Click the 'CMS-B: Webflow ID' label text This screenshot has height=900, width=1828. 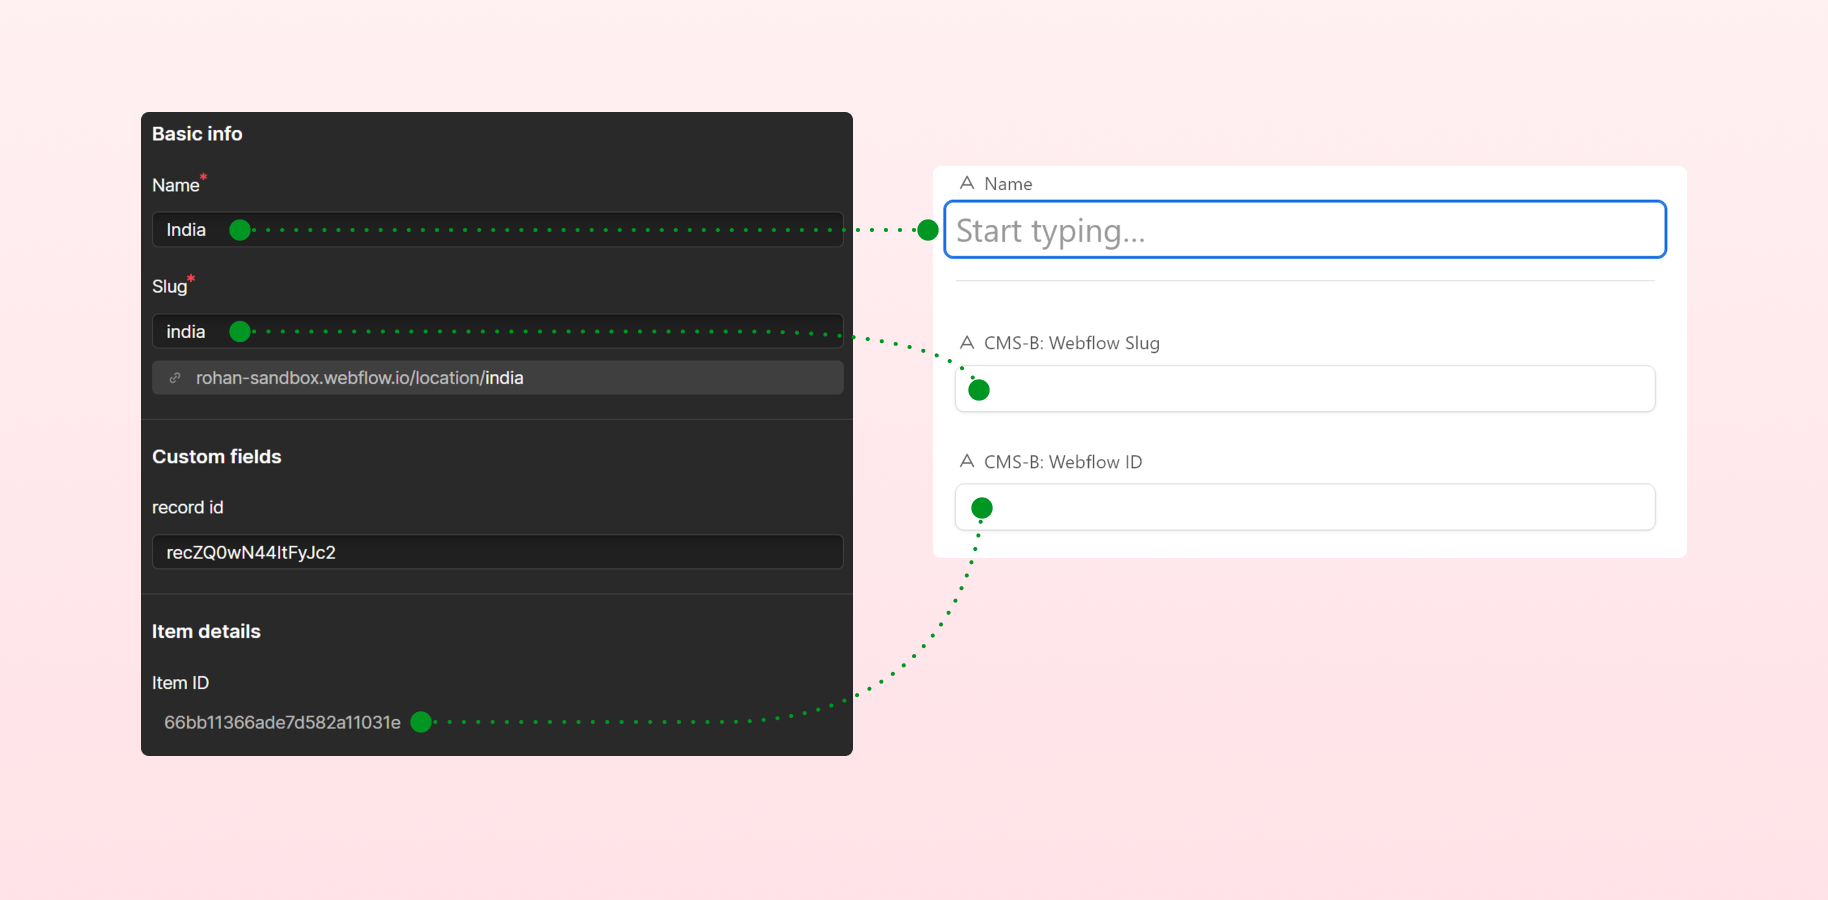[x=1063, y=462]
